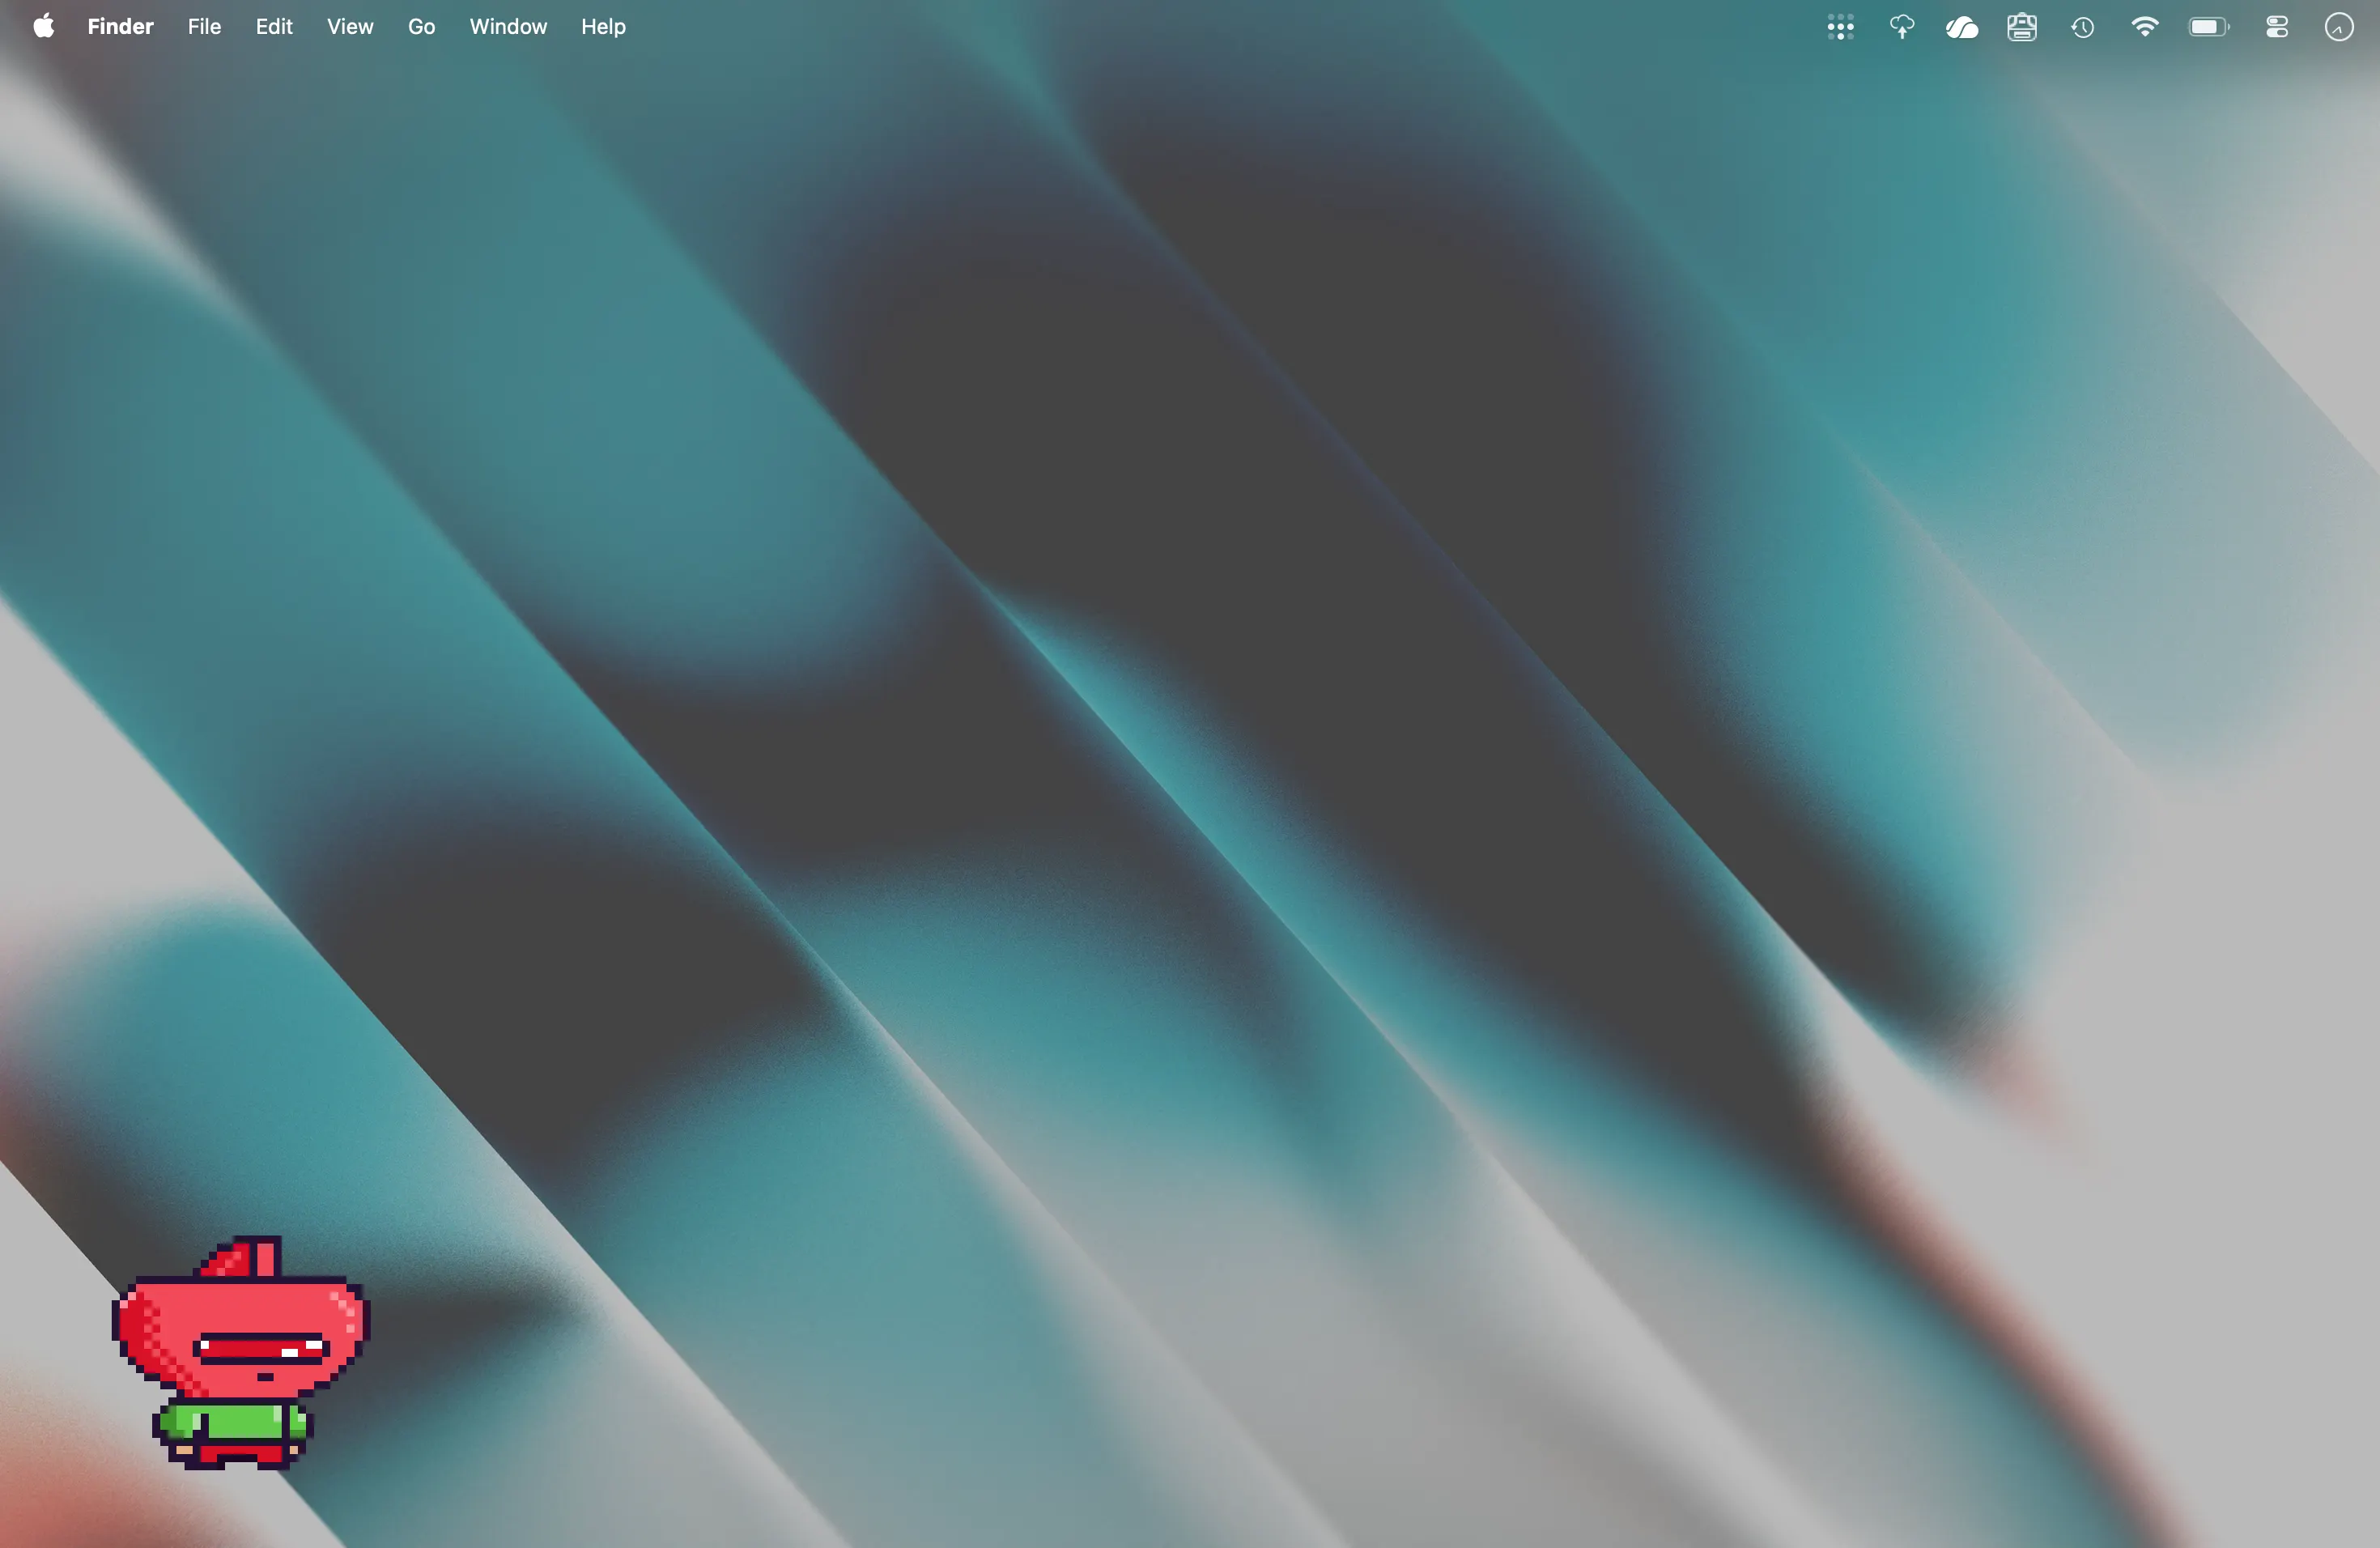
Task: Open the Finder application menu
Action: tap(120, 27)
